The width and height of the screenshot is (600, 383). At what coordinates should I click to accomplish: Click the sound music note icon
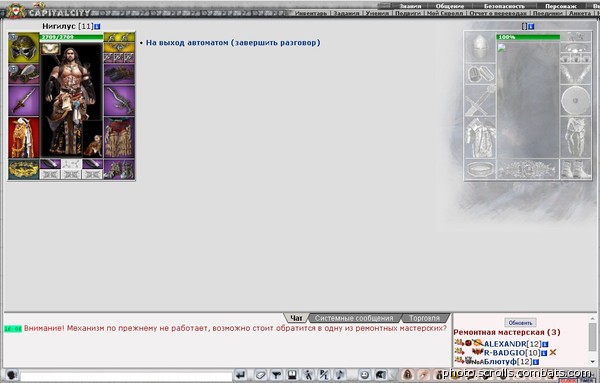[x=340, y=375]
